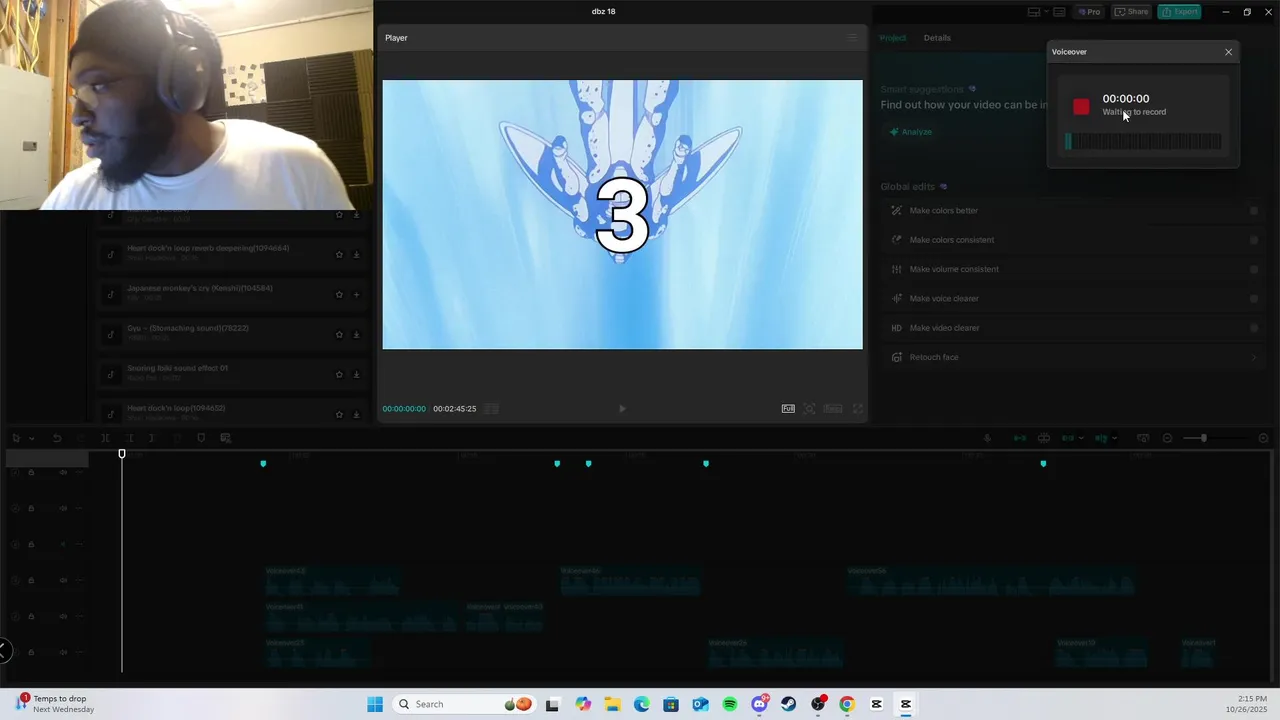
Task: Click the last teal timeline marker
Action: pyautogui.click(x=1043, y=463)
